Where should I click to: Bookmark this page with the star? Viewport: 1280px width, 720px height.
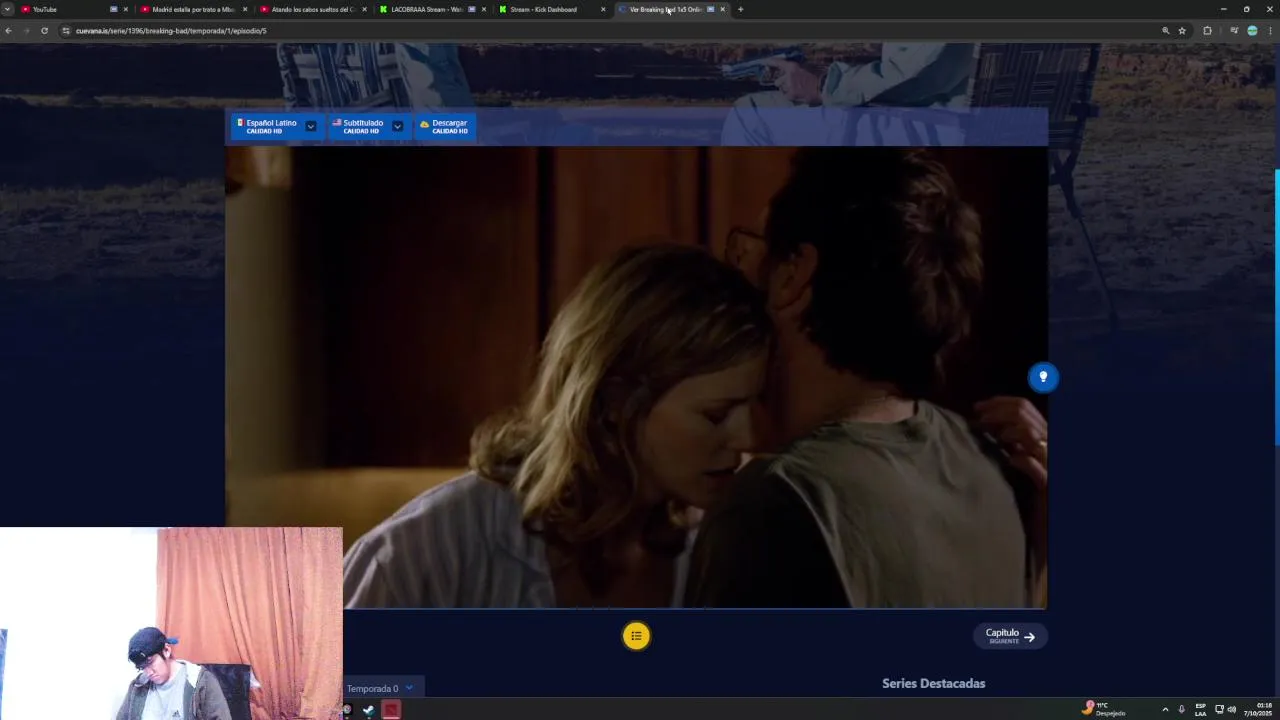[1182, 31]
